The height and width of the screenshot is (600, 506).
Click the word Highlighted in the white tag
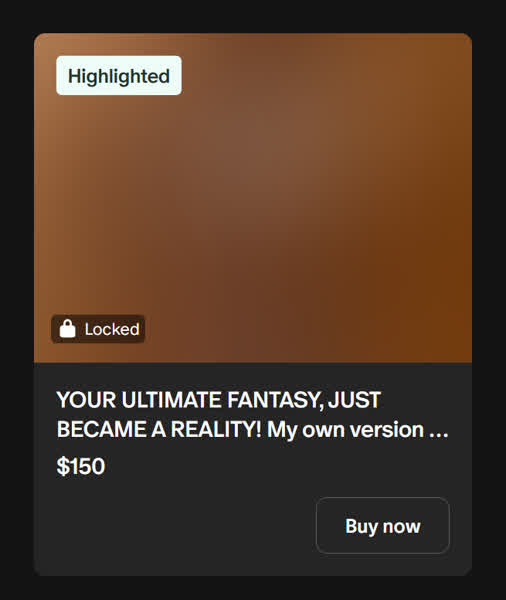click(x=119, y=76)
